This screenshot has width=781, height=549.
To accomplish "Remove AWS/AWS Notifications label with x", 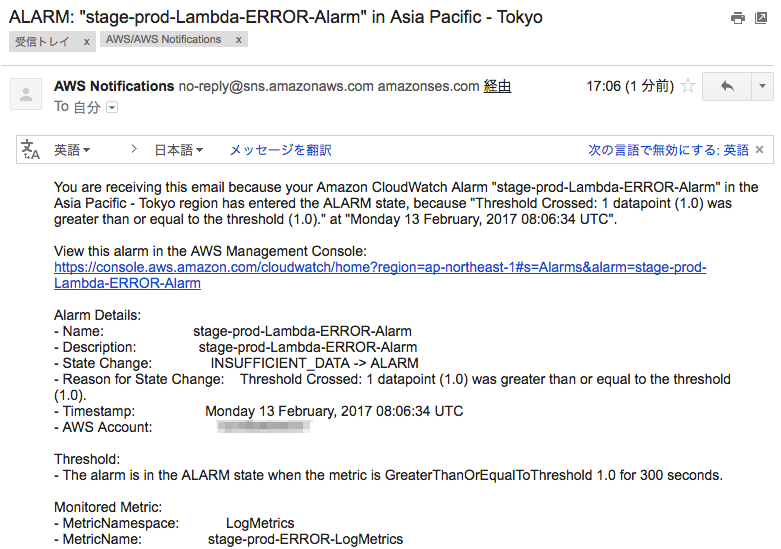I will click(x=239, y=40).
